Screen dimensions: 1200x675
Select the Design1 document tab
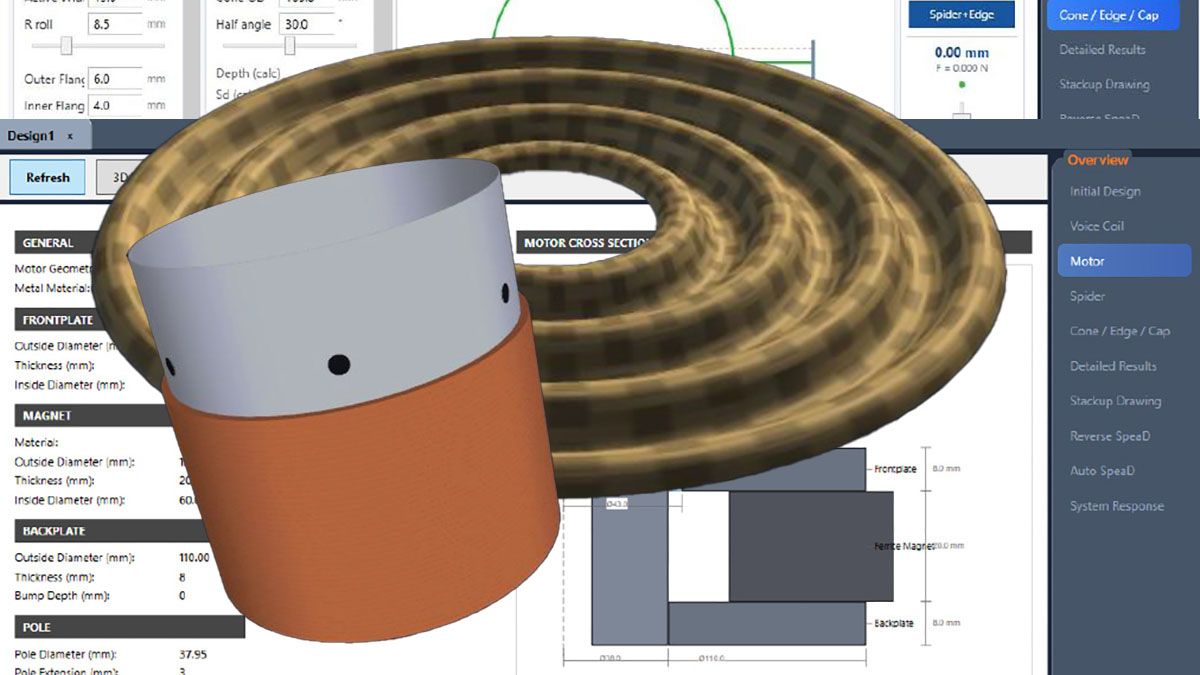(x=45, y=135)
